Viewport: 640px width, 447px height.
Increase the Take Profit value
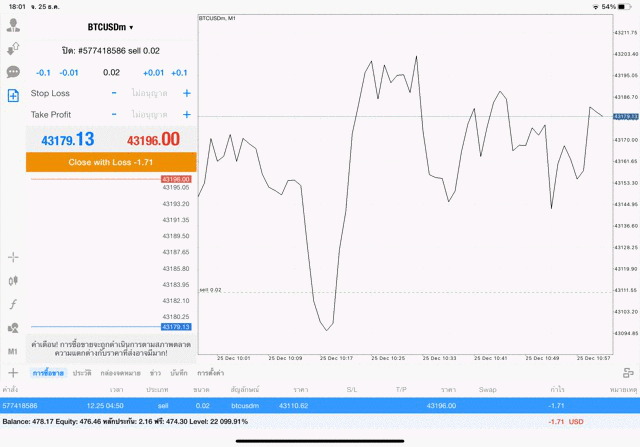pos(186,115)
